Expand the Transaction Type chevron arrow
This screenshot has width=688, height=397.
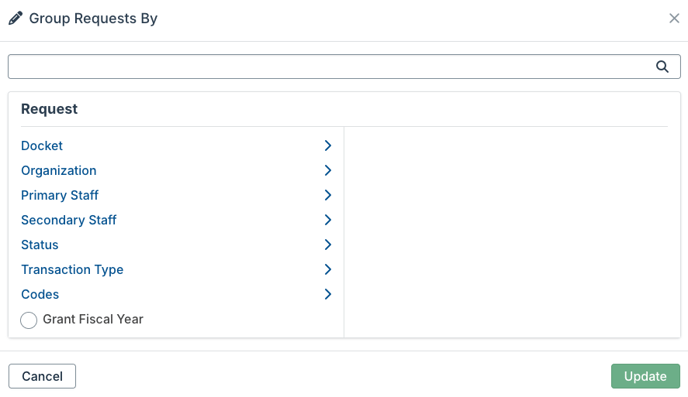328,269
